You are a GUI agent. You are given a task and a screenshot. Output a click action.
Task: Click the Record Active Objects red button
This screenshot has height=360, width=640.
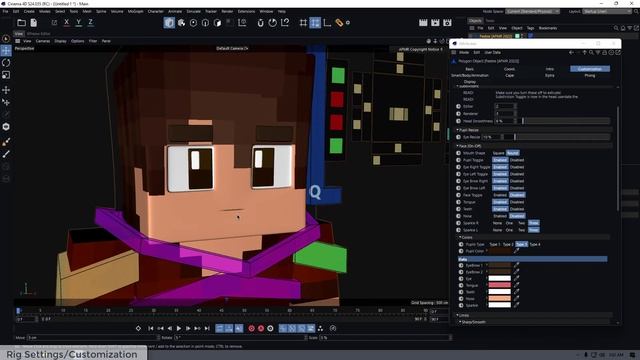pos(251,328)
